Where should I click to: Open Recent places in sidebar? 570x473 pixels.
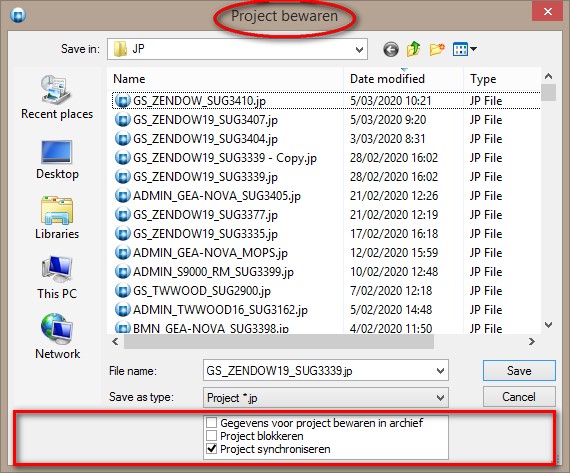tap(57, 97)
